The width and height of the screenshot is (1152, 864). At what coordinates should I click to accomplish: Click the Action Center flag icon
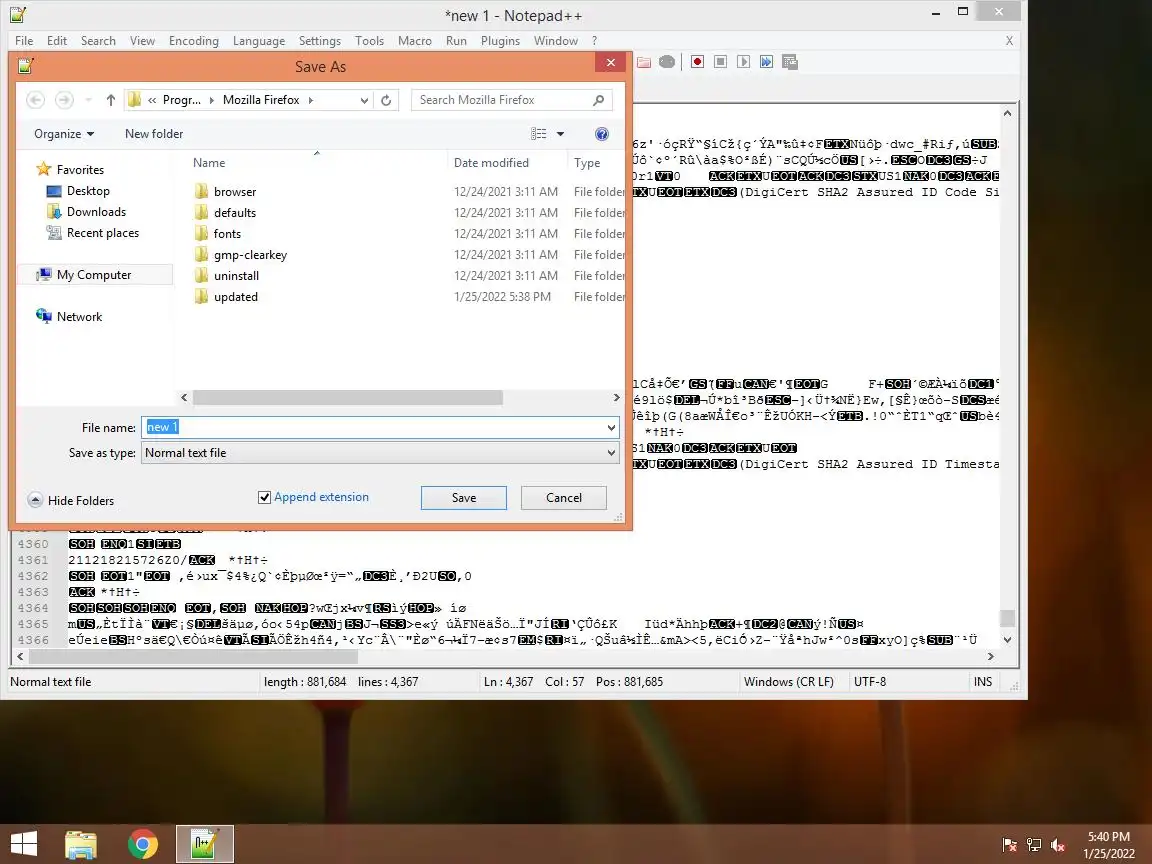click(x=1010, y=845)
